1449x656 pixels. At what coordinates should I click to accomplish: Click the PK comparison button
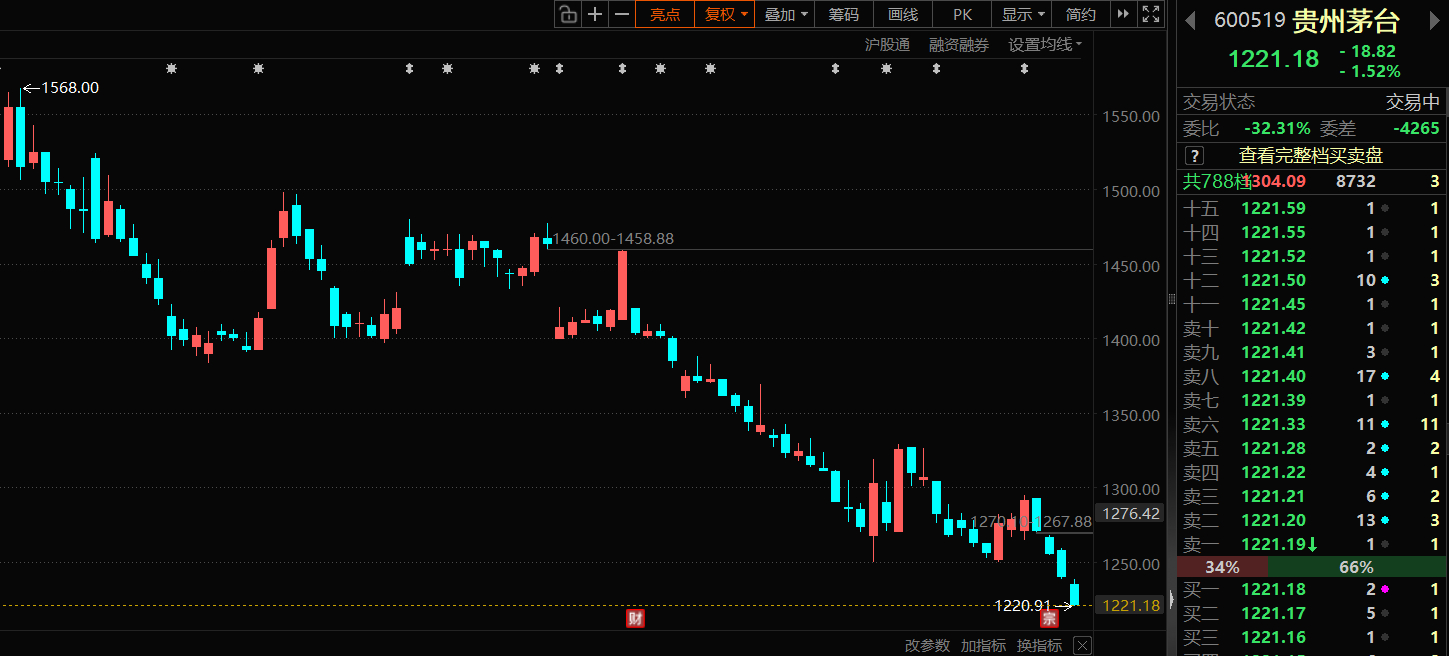962,14
